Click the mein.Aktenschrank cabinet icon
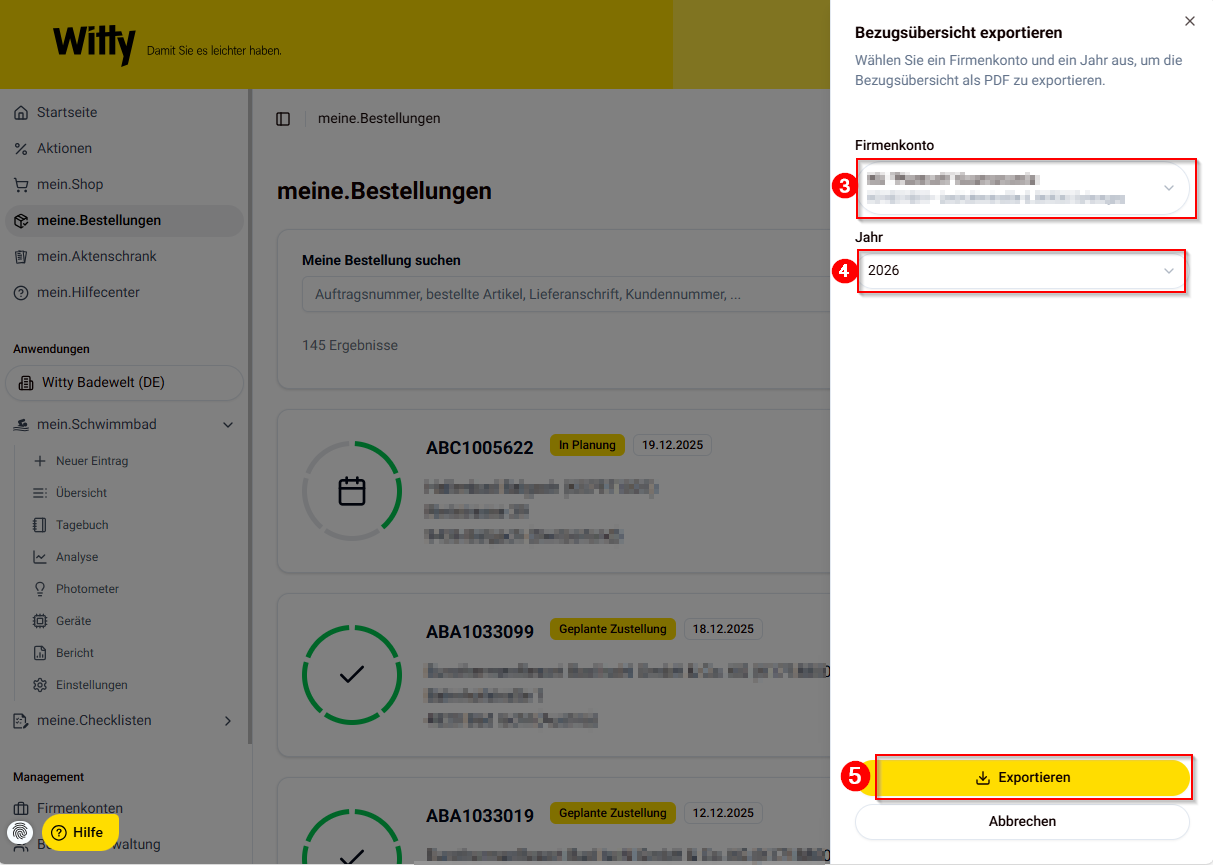The image size is (1213, 865). [x=21, y=257]
